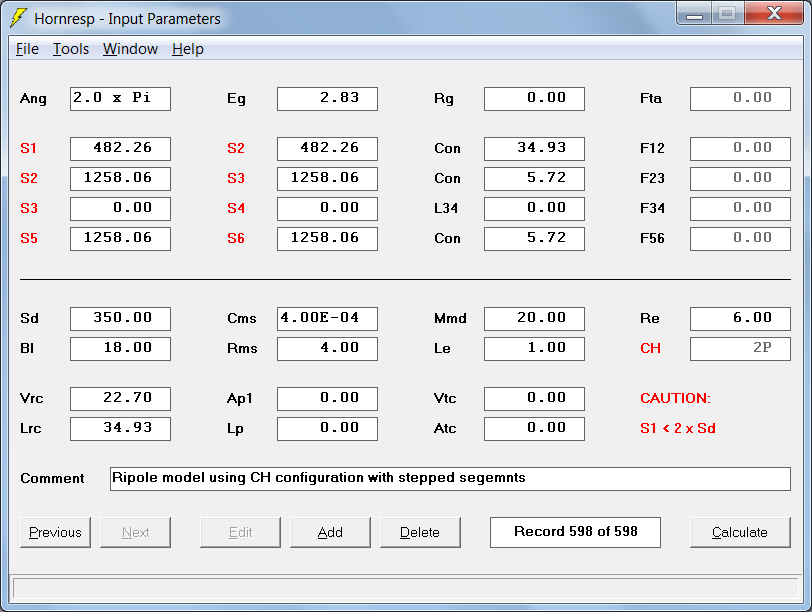Click the Con field showing 34.93

click(534, 149)
